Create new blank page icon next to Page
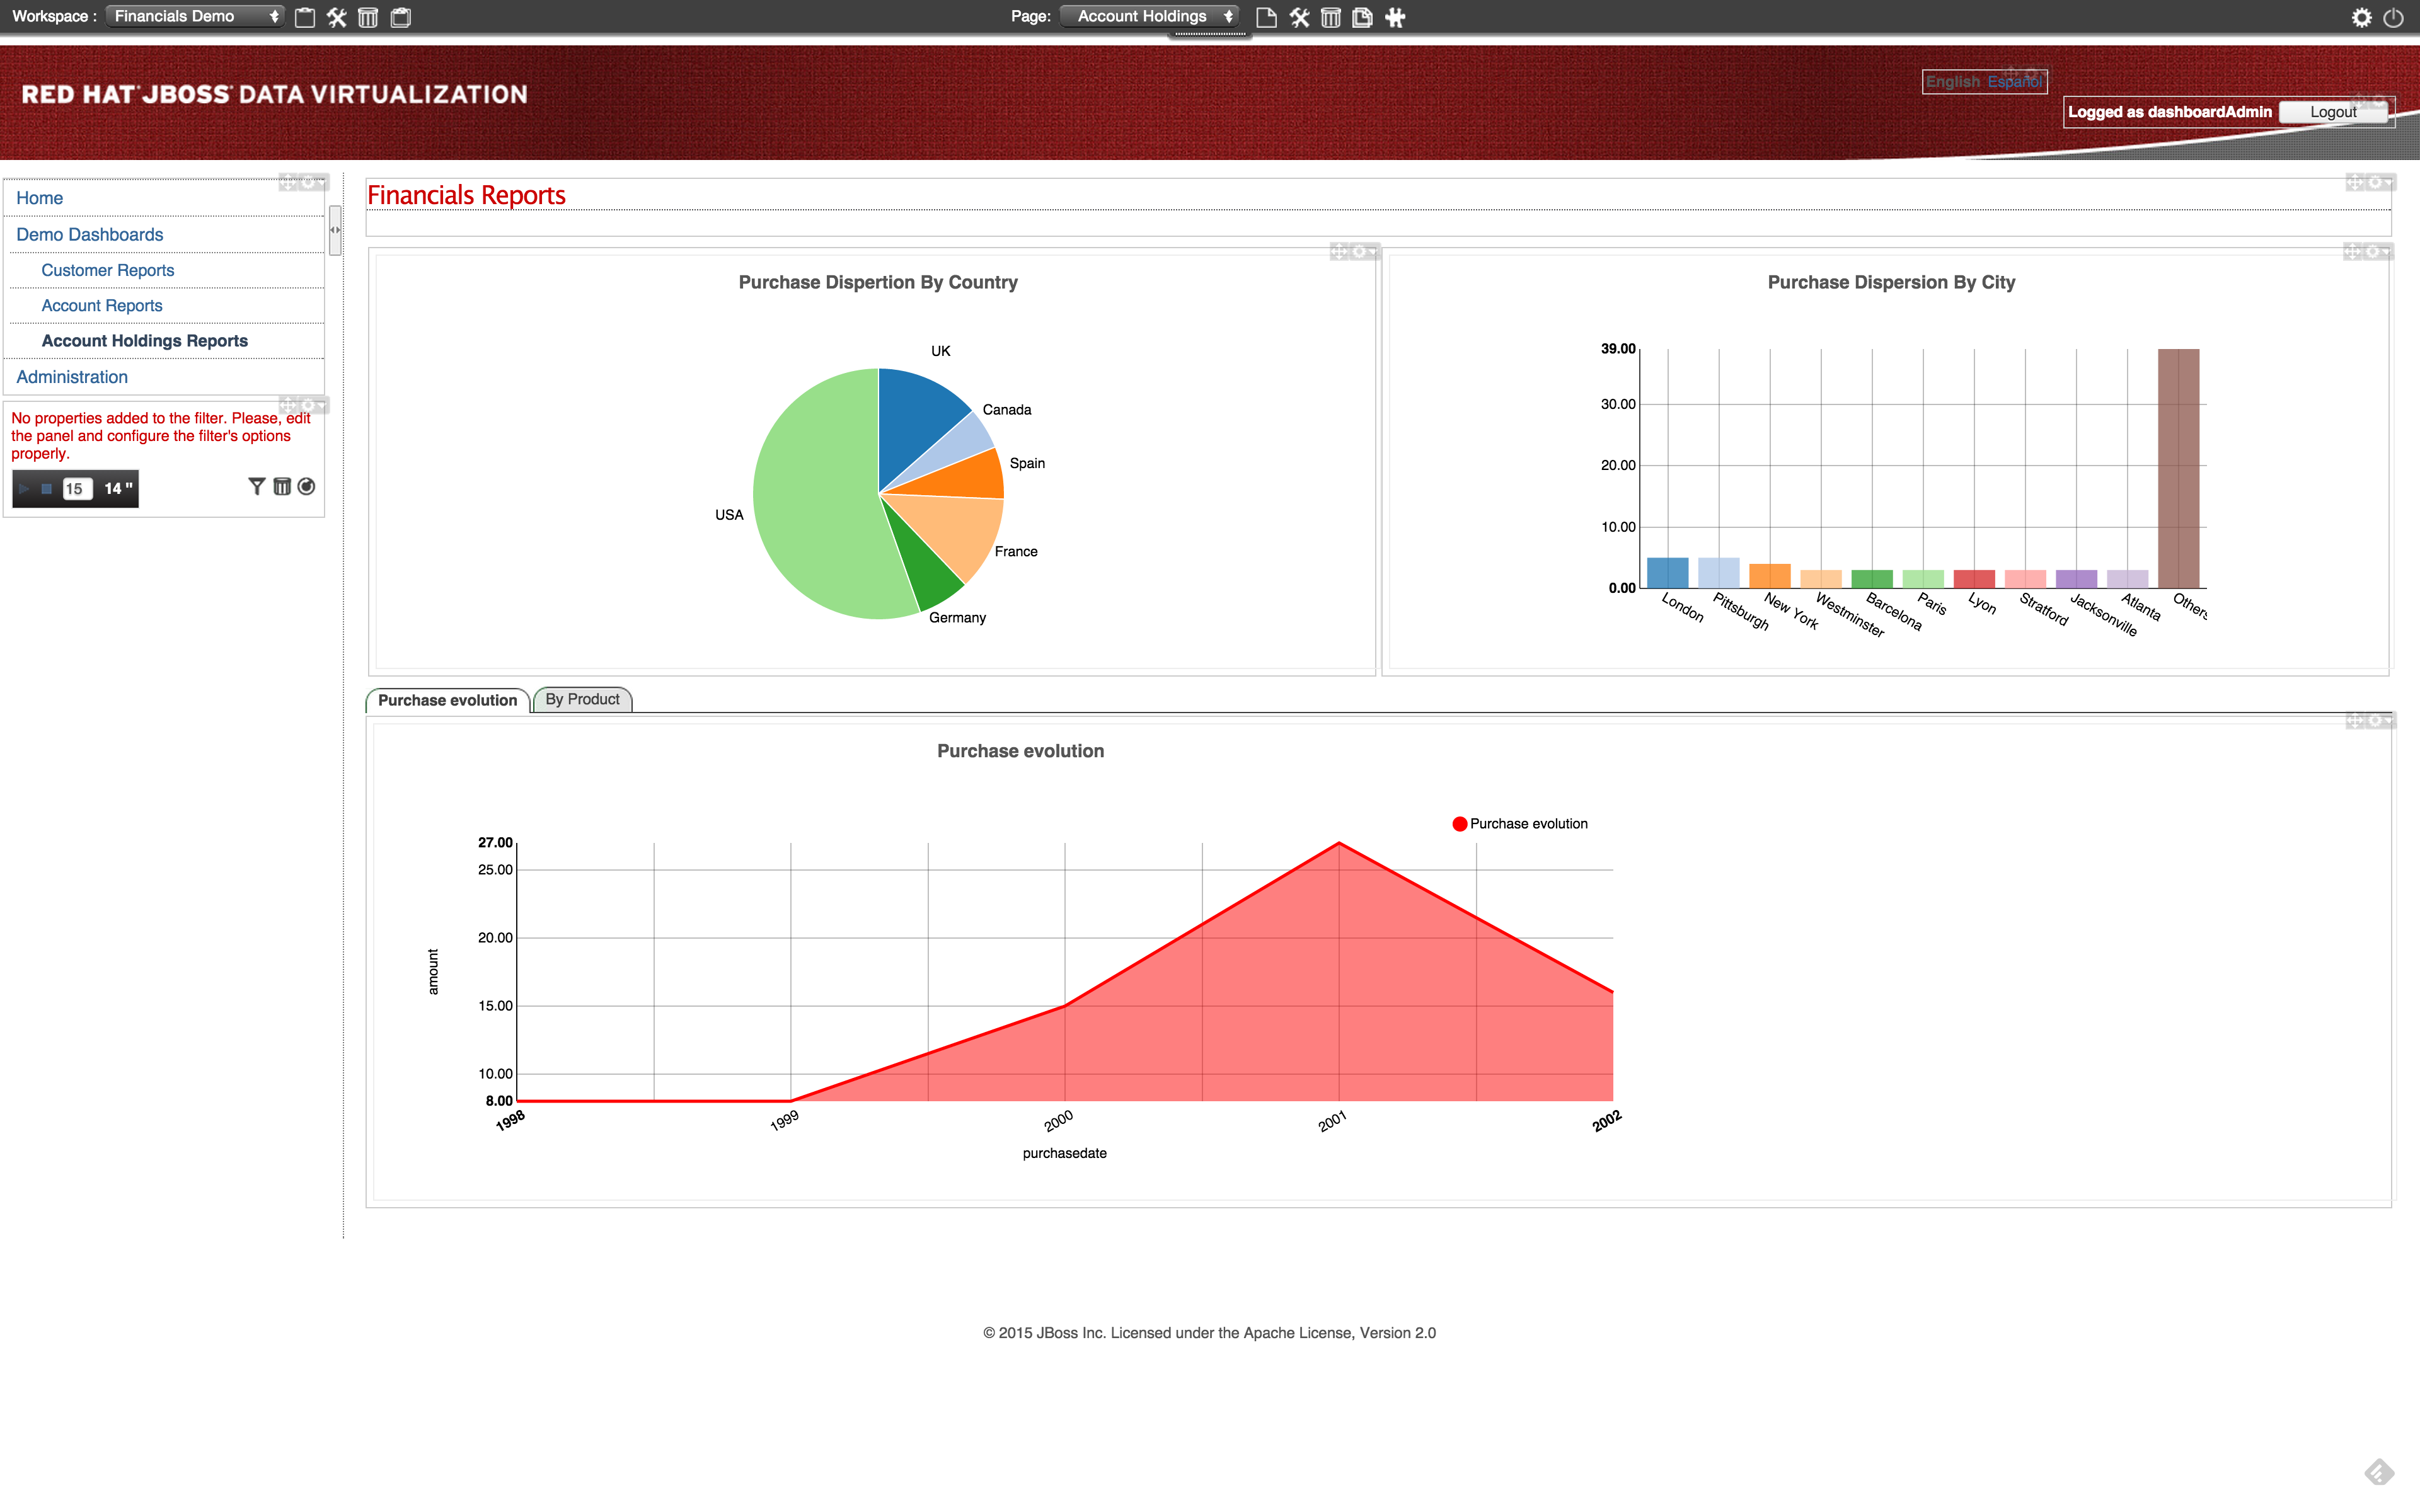 [1266, 17]
